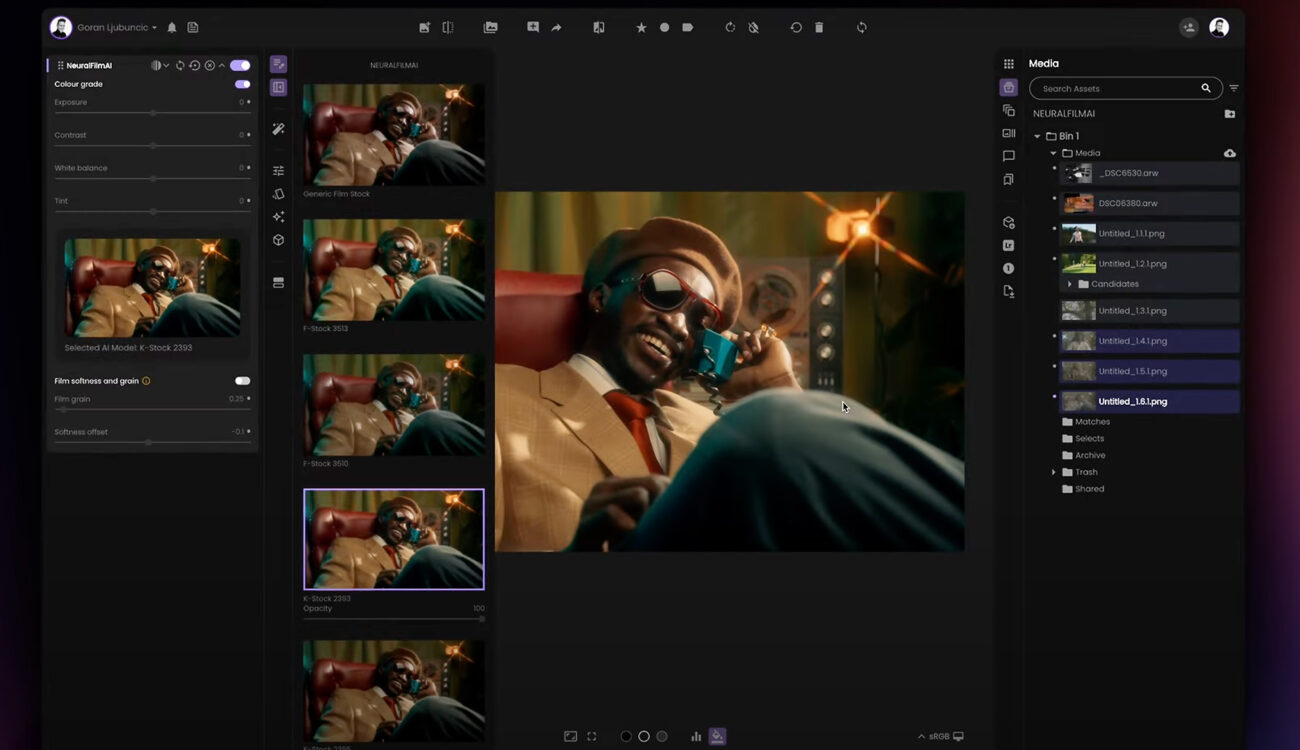Open the 3D cube LUT tool
The height and width of the screenshot is (750, 1300).
[278, 240]
